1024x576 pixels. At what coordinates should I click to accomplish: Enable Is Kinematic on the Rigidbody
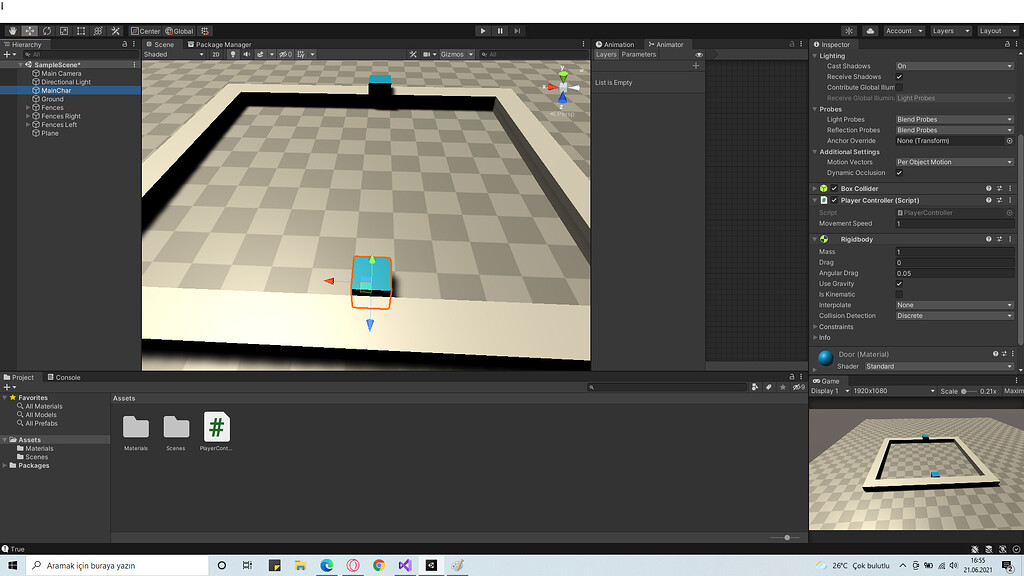tap(900, 294)
